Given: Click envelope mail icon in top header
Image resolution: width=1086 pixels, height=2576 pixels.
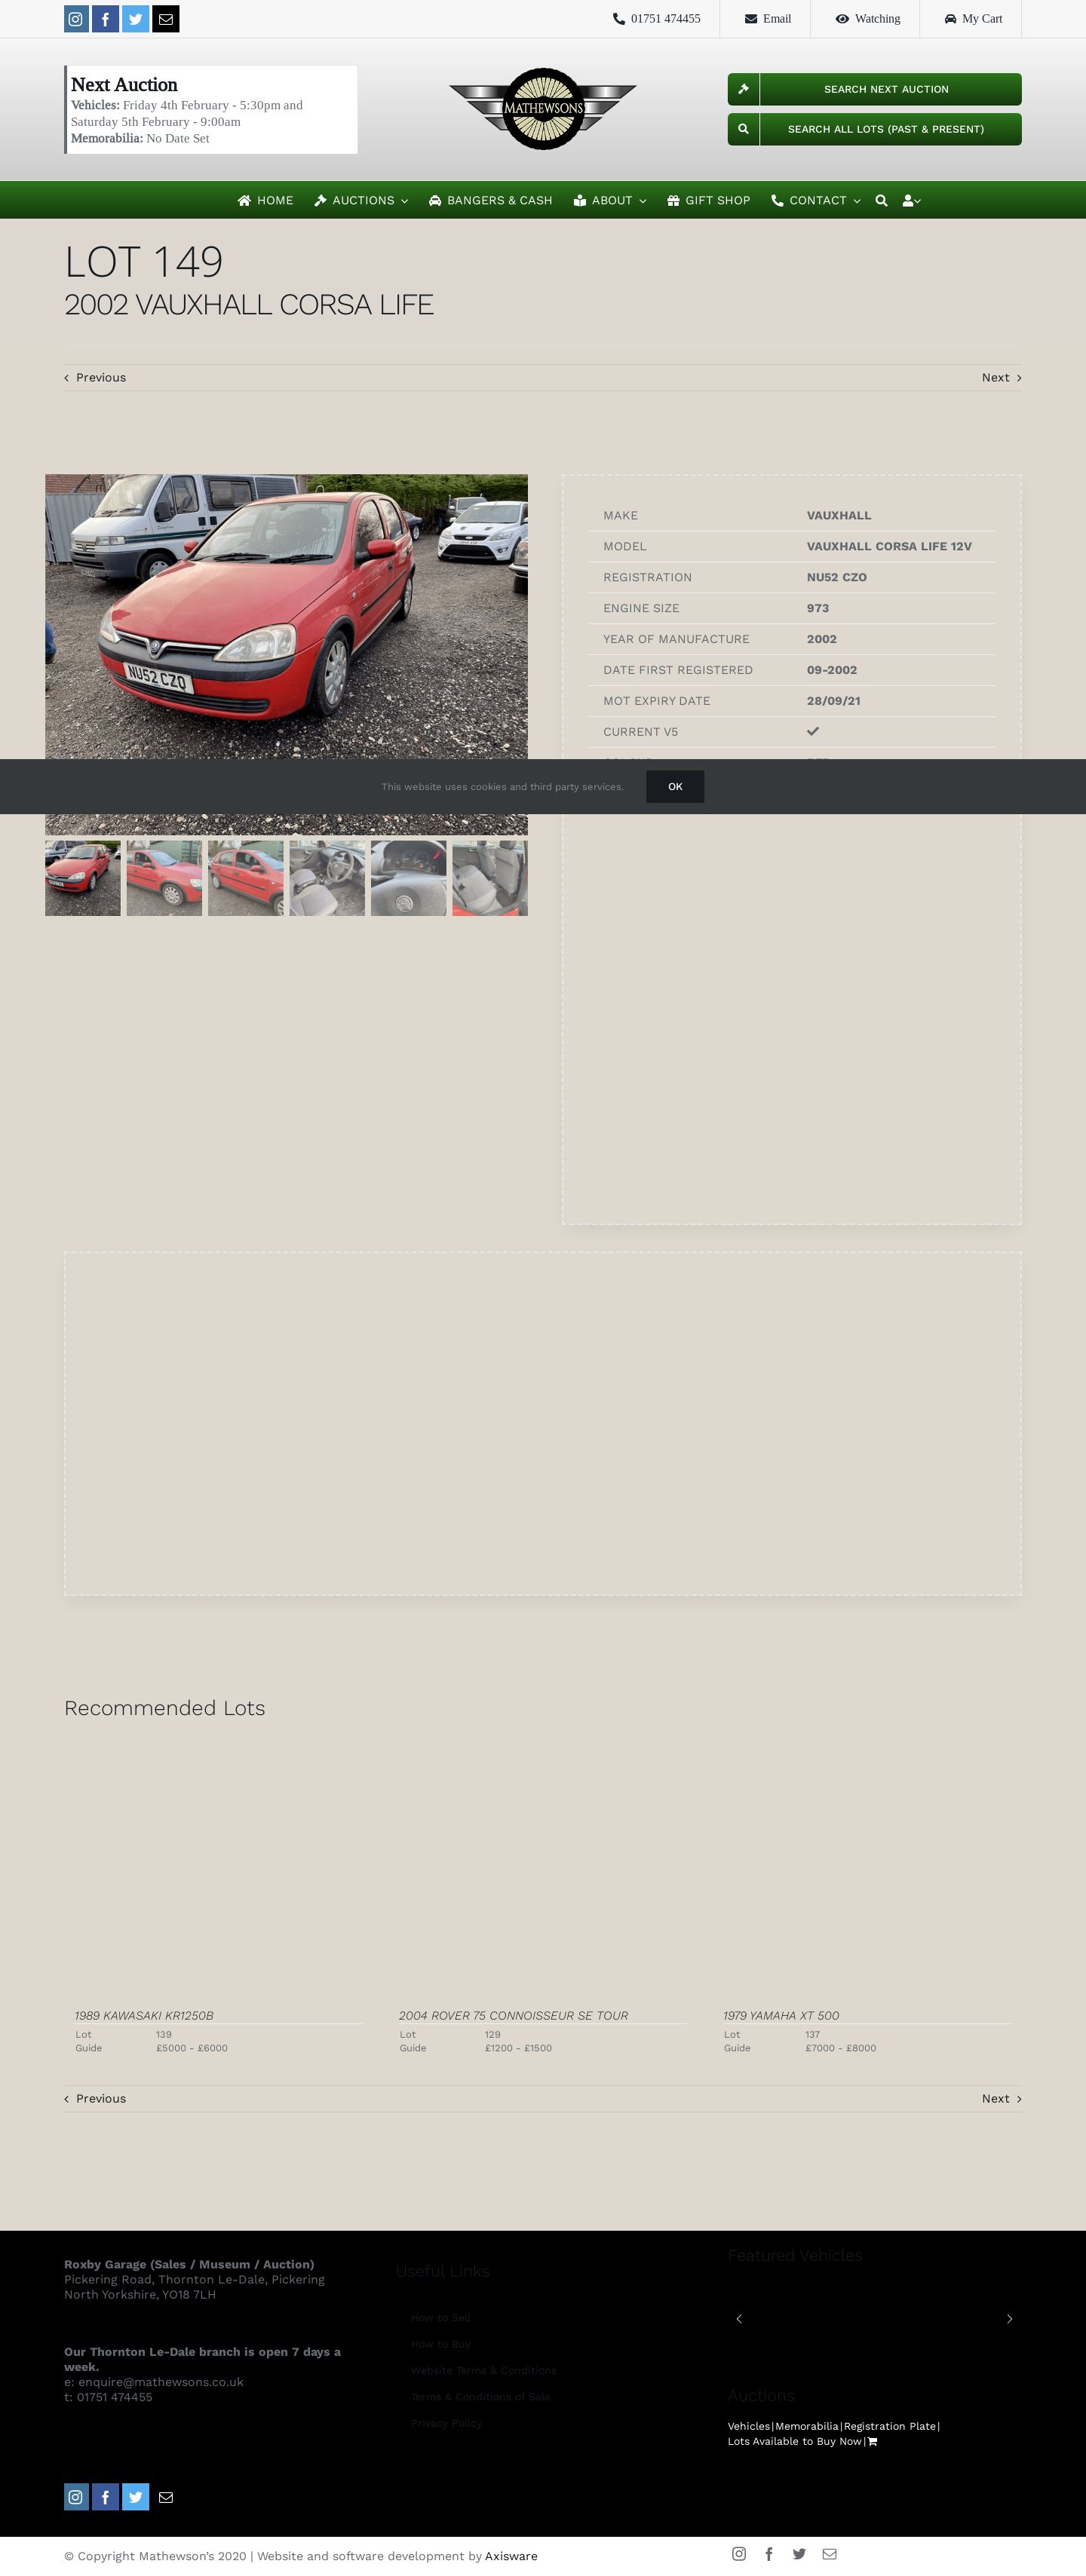Looking at the screenshot, I should coord(166,19).
